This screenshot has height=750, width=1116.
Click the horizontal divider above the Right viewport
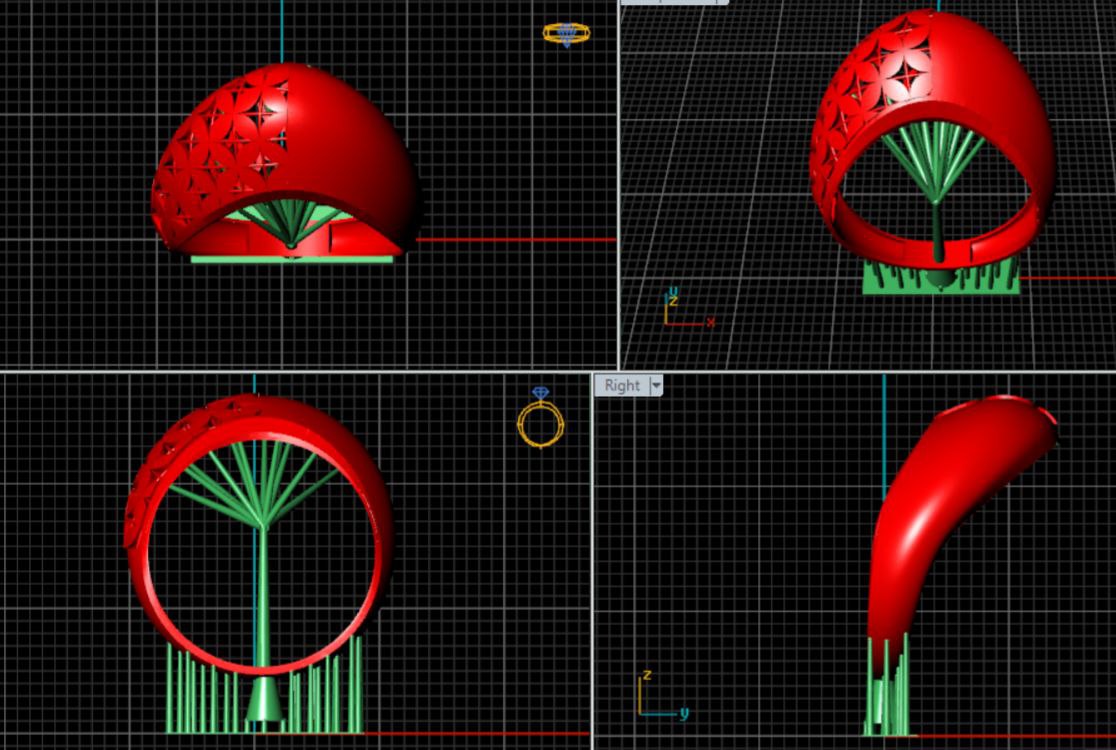coord(850,371)
